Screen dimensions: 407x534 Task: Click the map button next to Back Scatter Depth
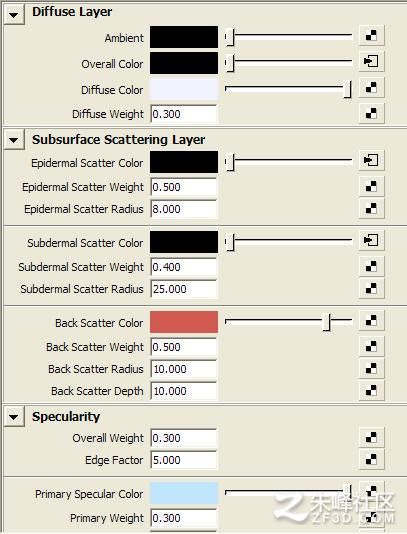[x=371, y=390]
